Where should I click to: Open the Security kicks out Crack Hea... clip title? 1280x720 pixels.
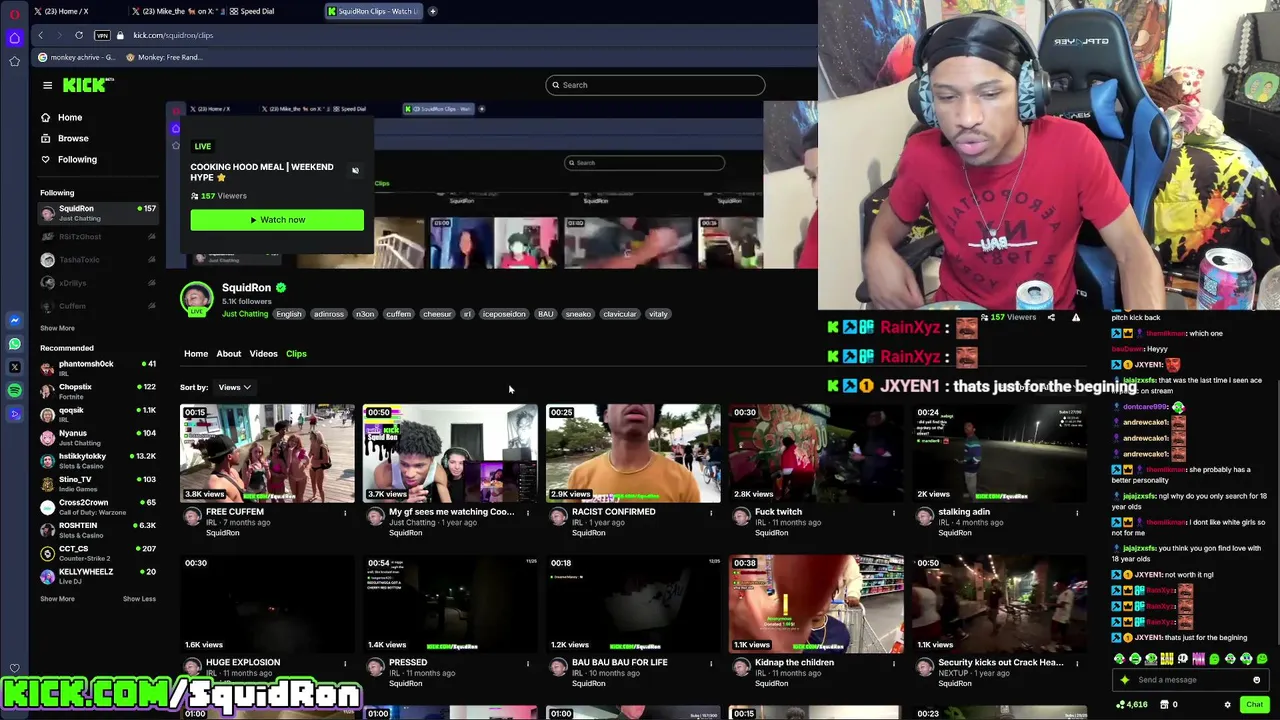tap(1000, 662)
